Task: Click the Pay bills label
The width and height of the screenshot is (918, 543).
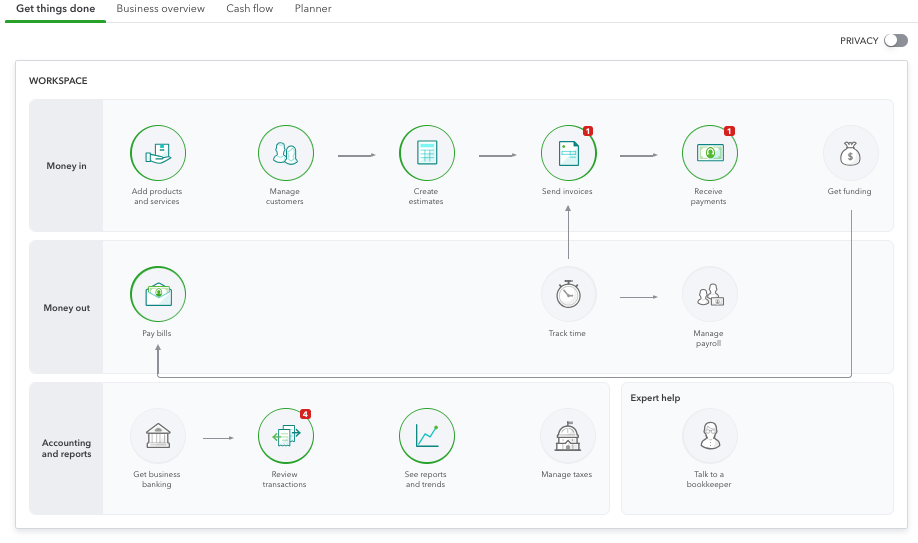Action: click(x=157, y=333)
